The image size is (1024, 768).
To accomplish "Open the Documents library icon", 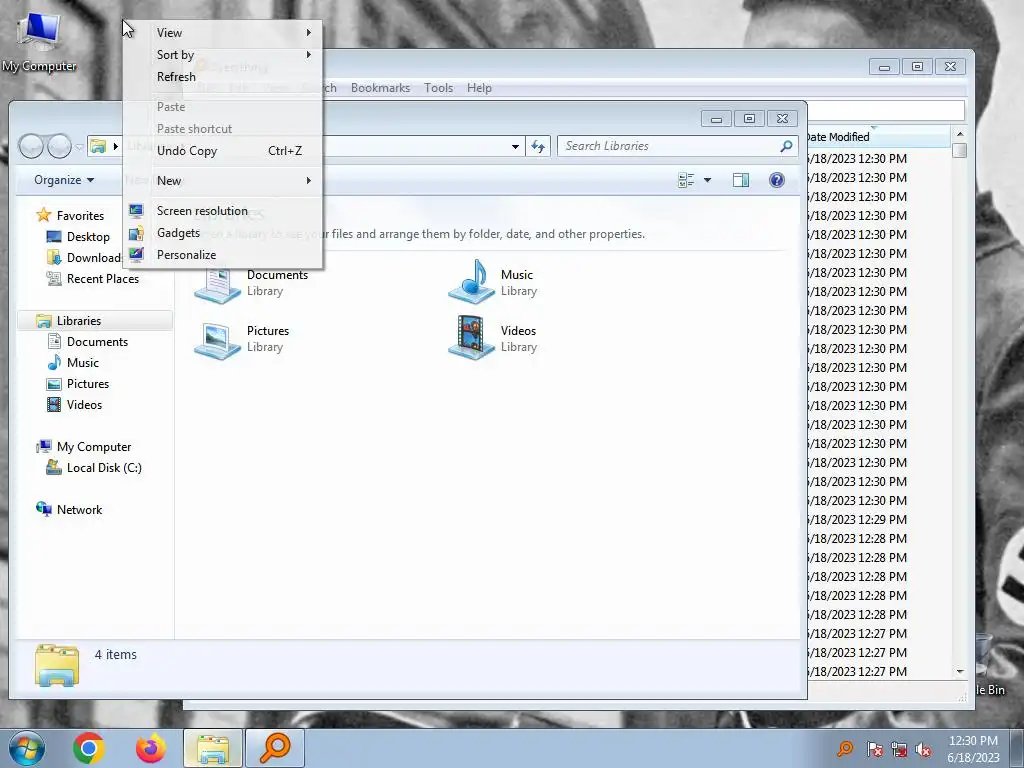I will [217, 283].
